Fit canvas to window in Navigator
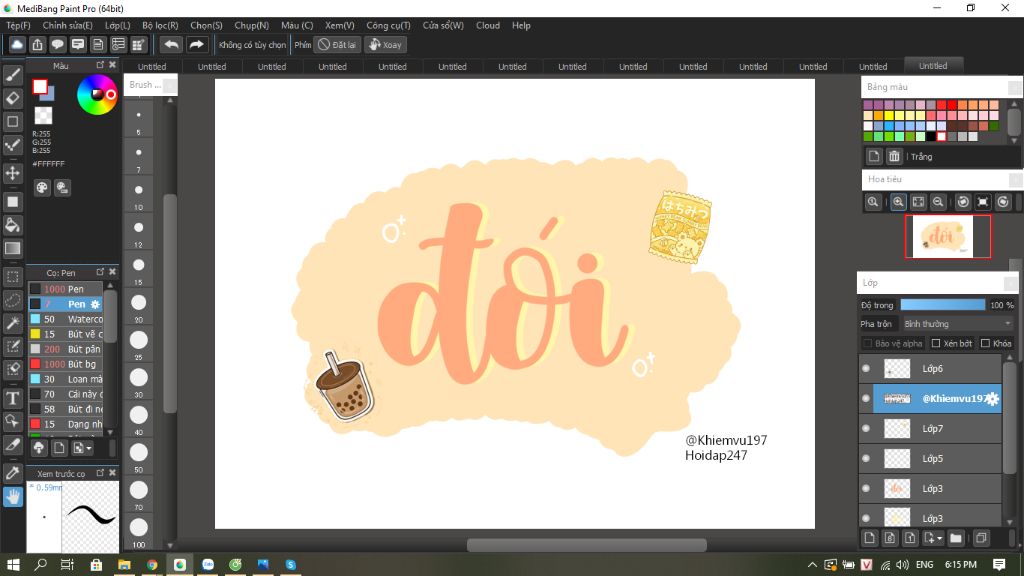Image resolution: width=1024 pixels, height=576 pixels. click(x=918, y=202)
